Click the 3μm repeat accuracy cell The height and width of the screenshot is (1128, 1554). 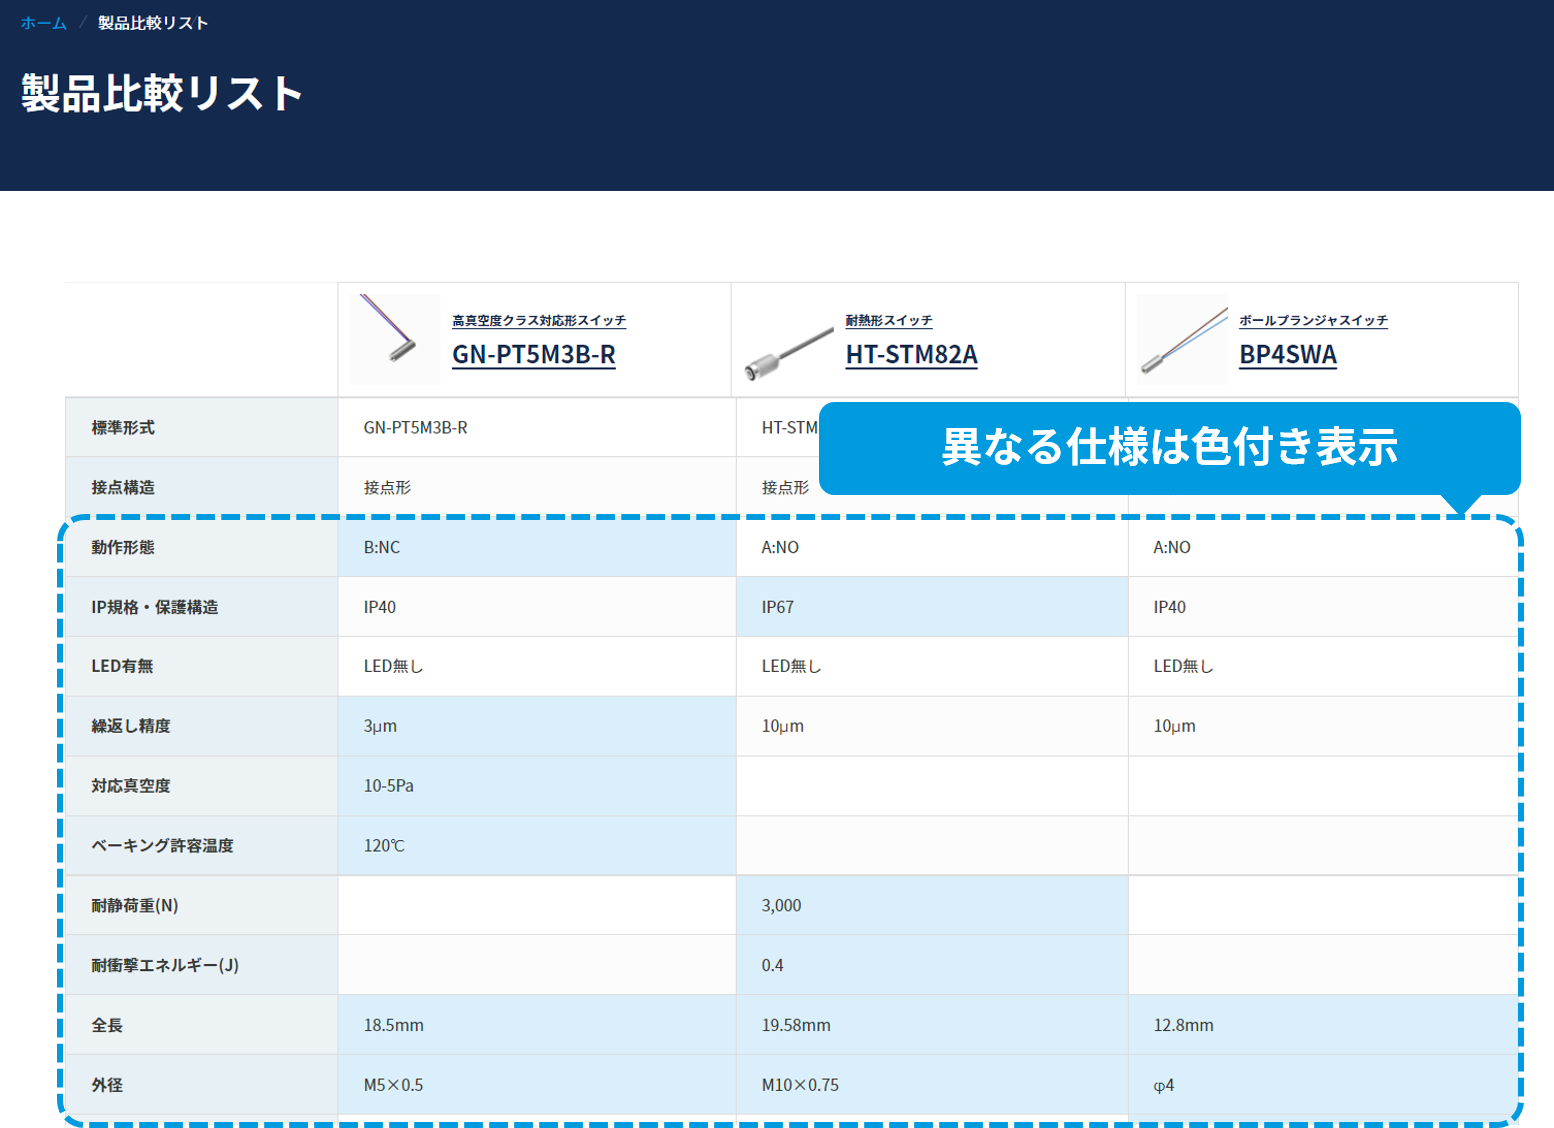pyautogui.click(x=537, y=726)
